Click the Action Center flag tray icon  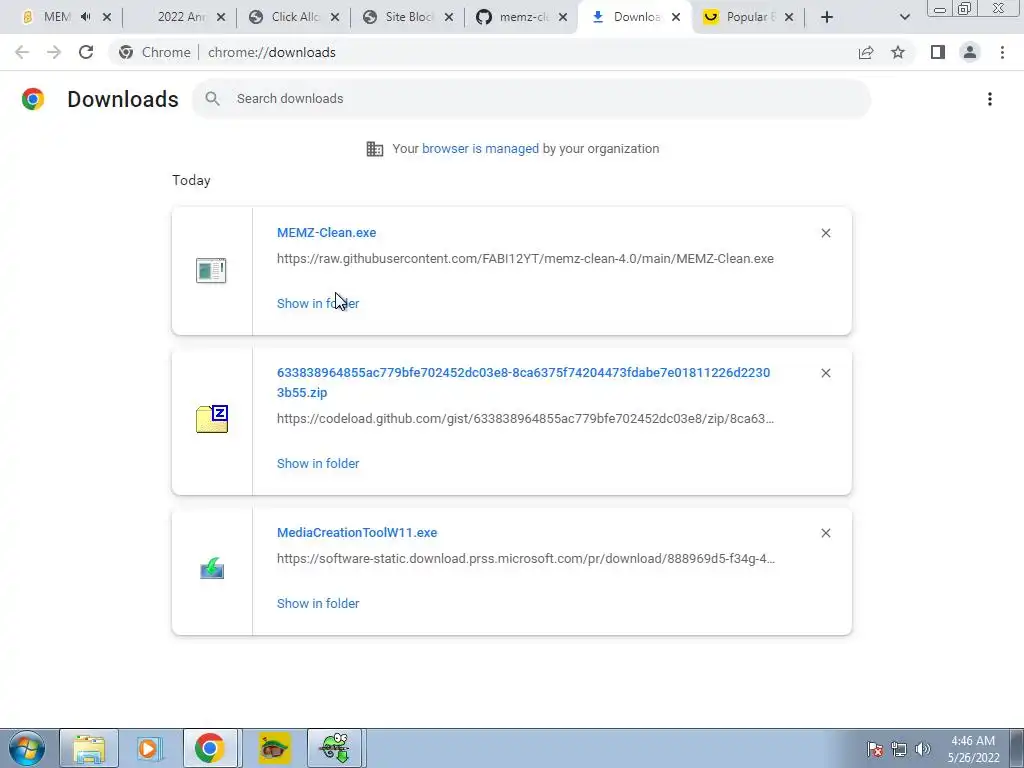coord(876,749)
